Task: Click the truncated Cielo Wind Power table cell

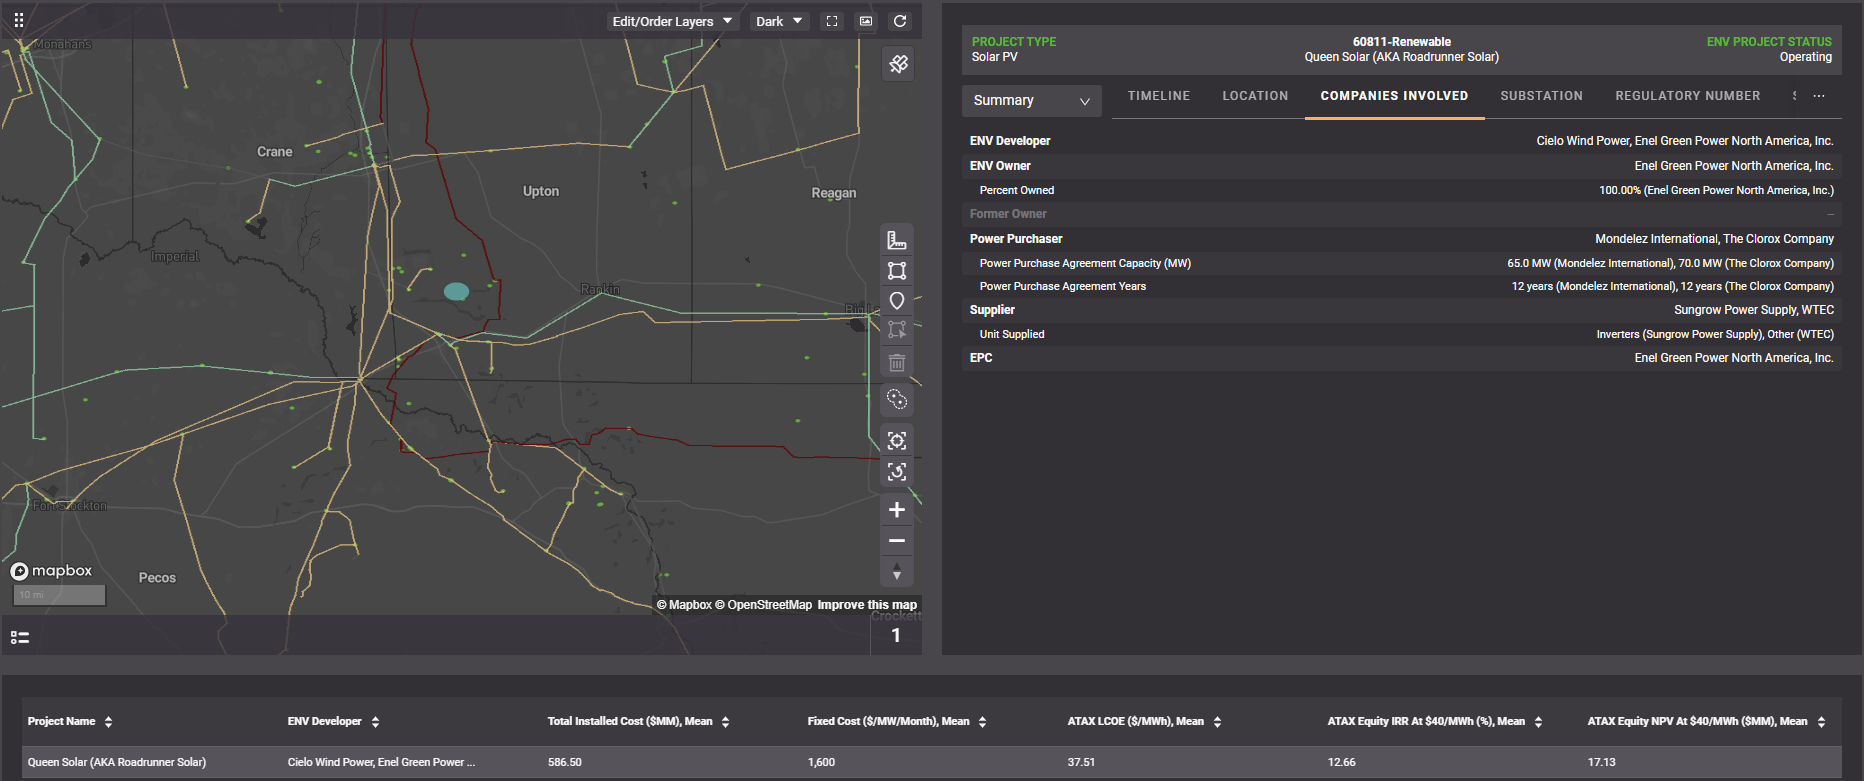Action: point(381,762)
